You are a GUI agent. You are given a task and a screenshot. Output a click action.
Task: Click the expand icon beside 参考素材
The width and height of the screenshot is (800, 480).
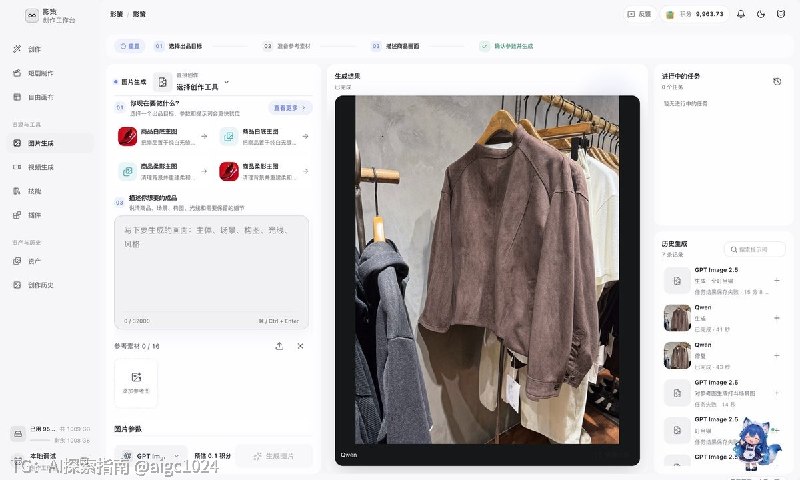pyautogui.click(x=300, y=346)
